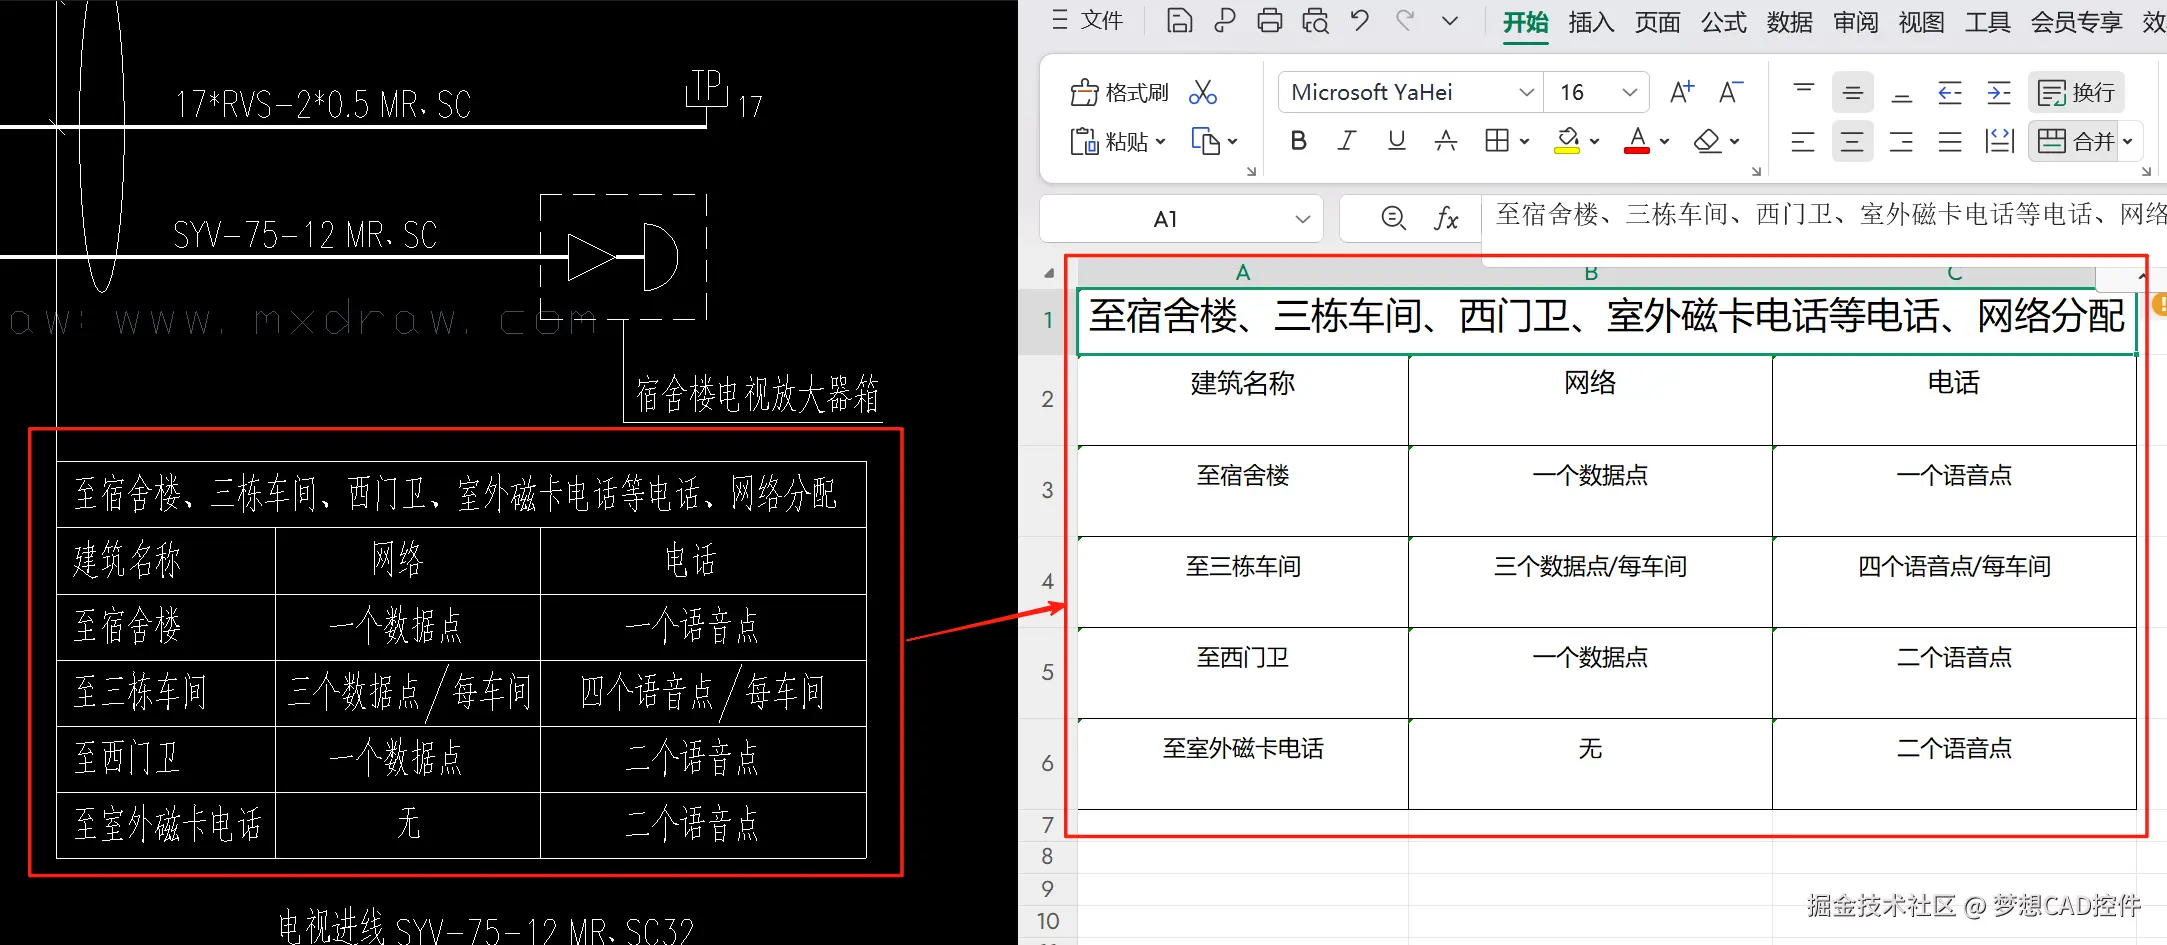Click the fx insert function icon
Viewport: 2167px width, 945px height.
[1446, 218]
